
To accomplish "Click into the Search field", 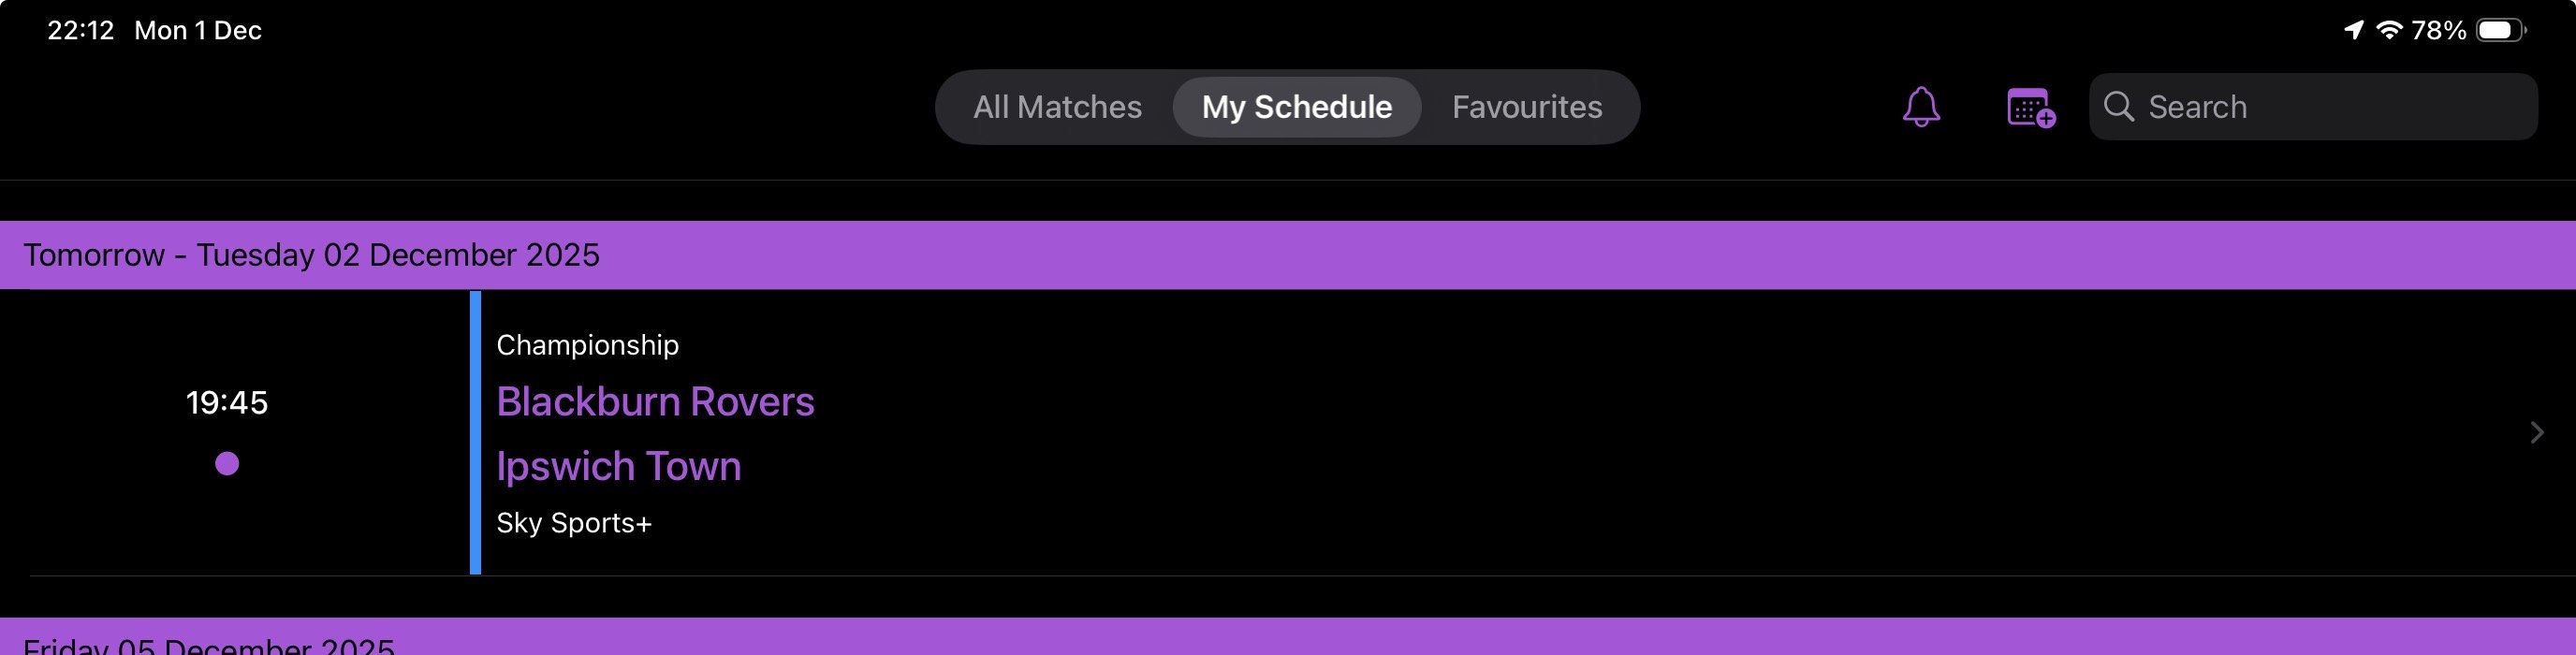I will coord(2330,107).
